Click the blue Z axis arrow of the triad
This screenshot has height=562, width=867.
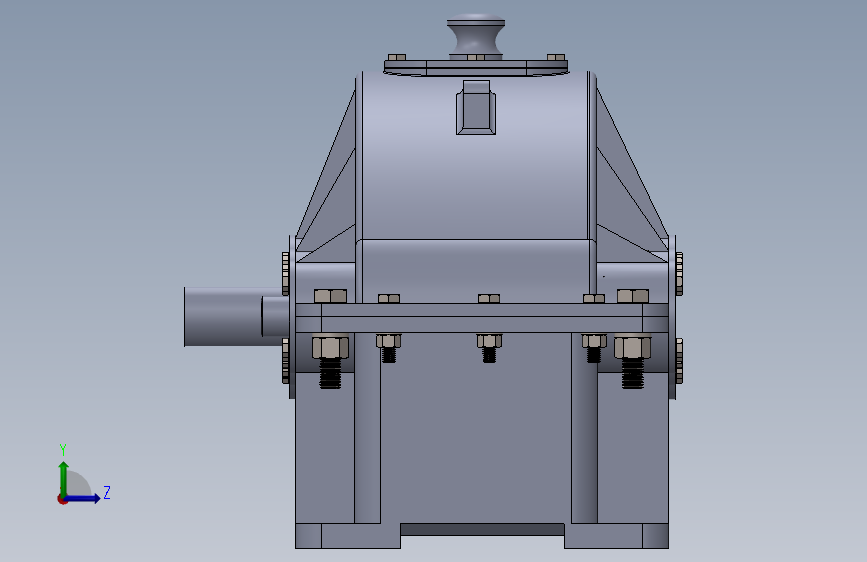tap(83, 498)
